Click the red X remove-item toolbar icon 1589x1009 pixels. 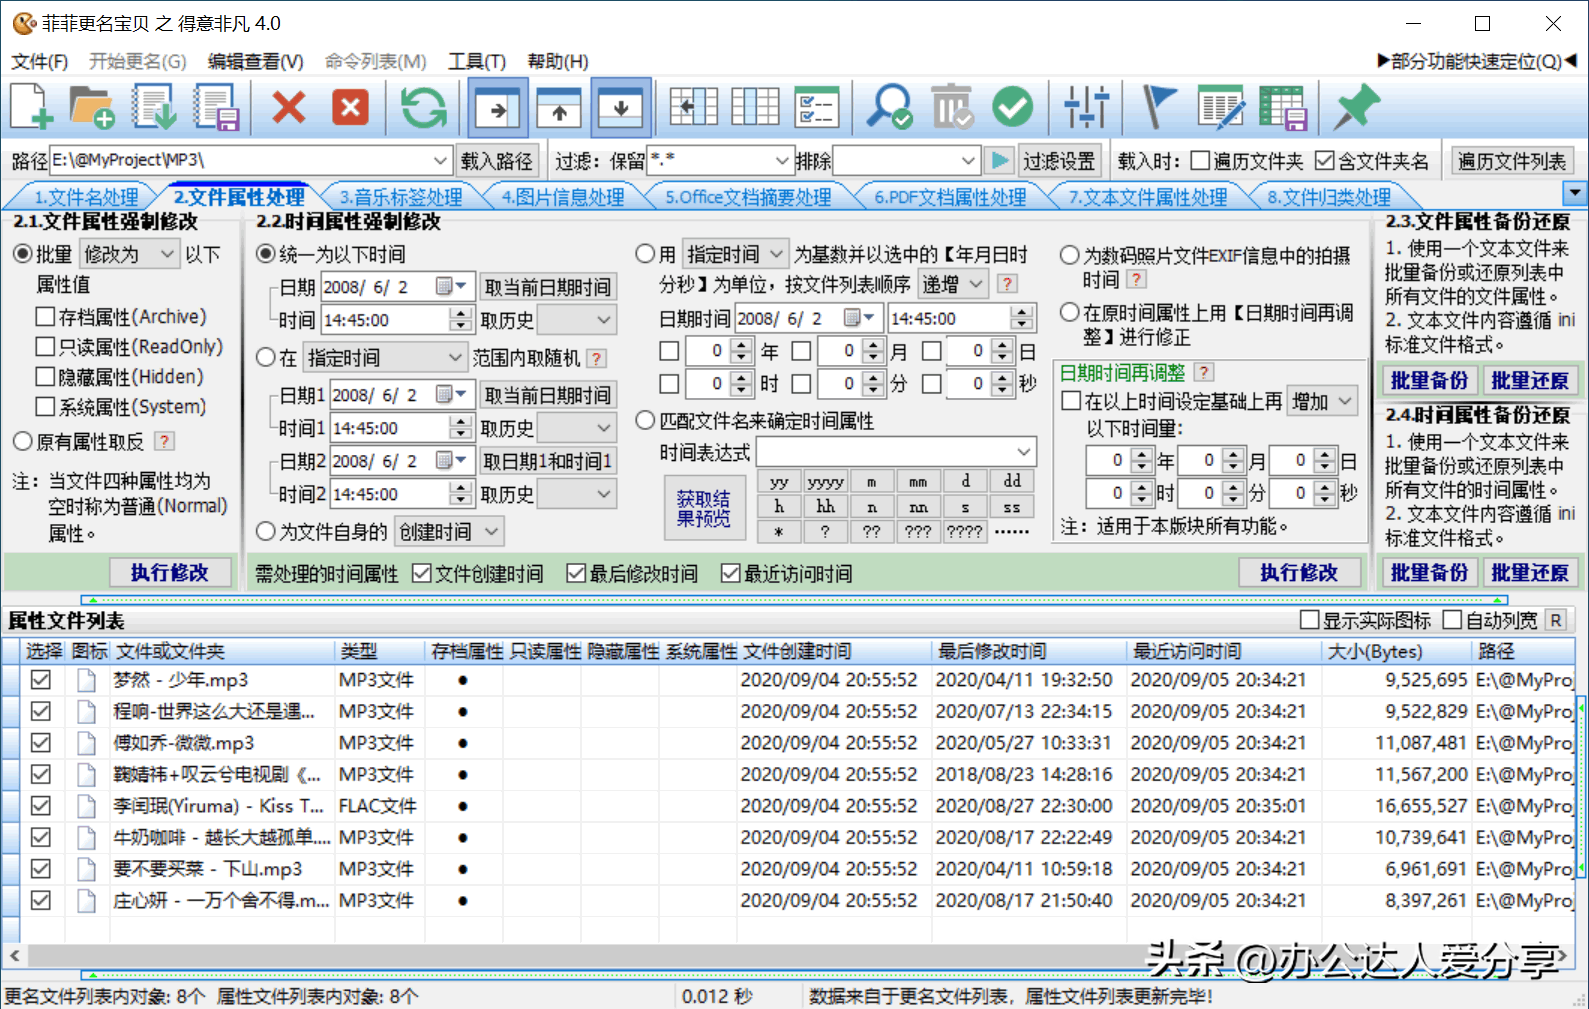coord(289,107)
